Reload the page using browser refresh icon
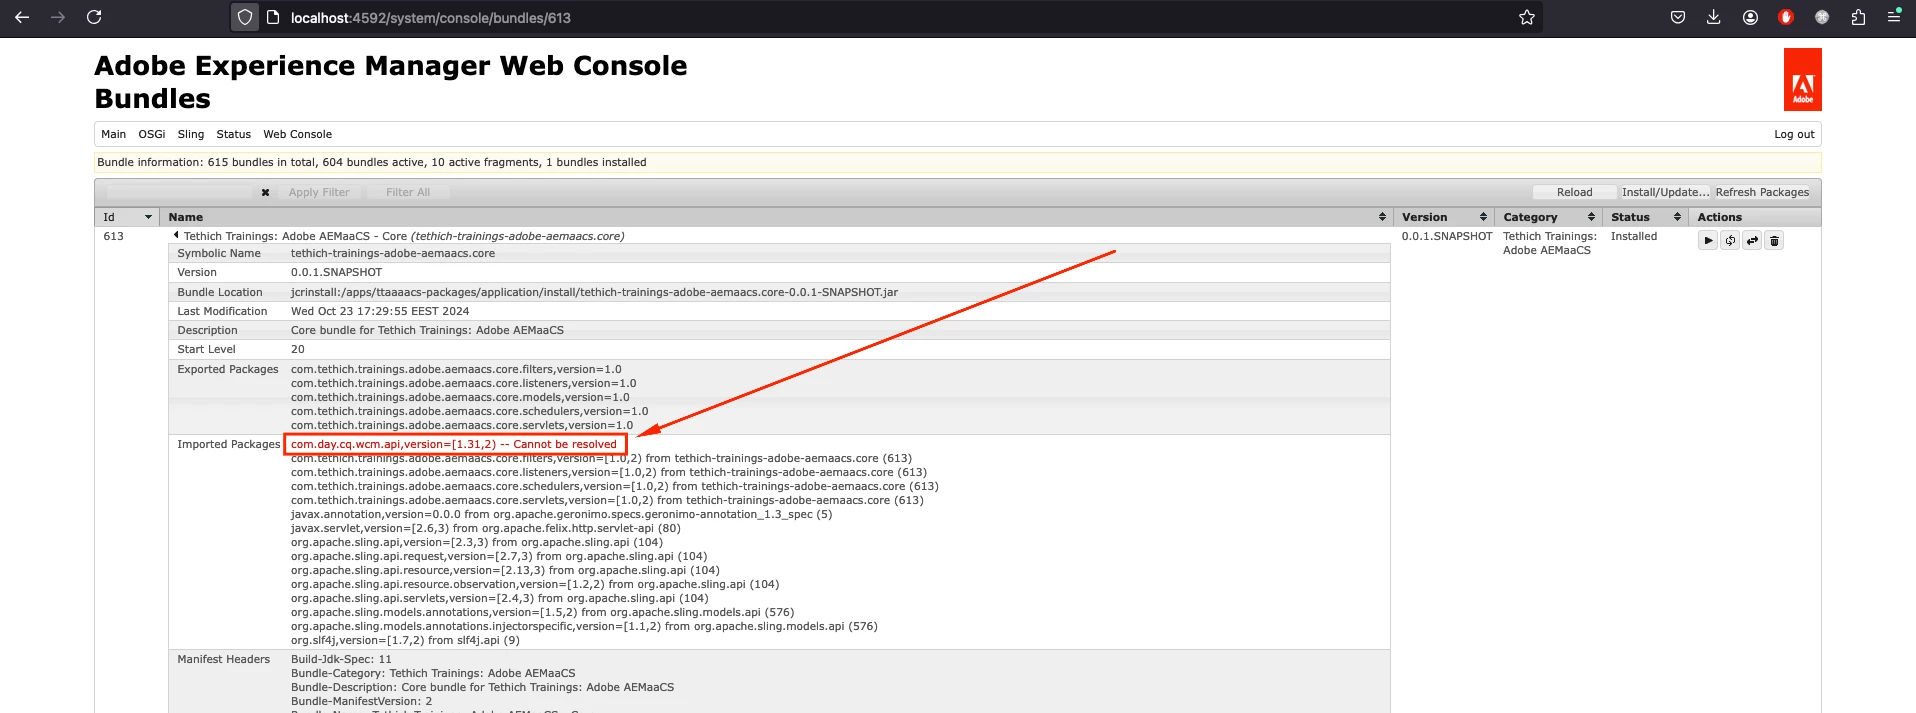This screenshot has height=713, width=1916. point(94,17)
